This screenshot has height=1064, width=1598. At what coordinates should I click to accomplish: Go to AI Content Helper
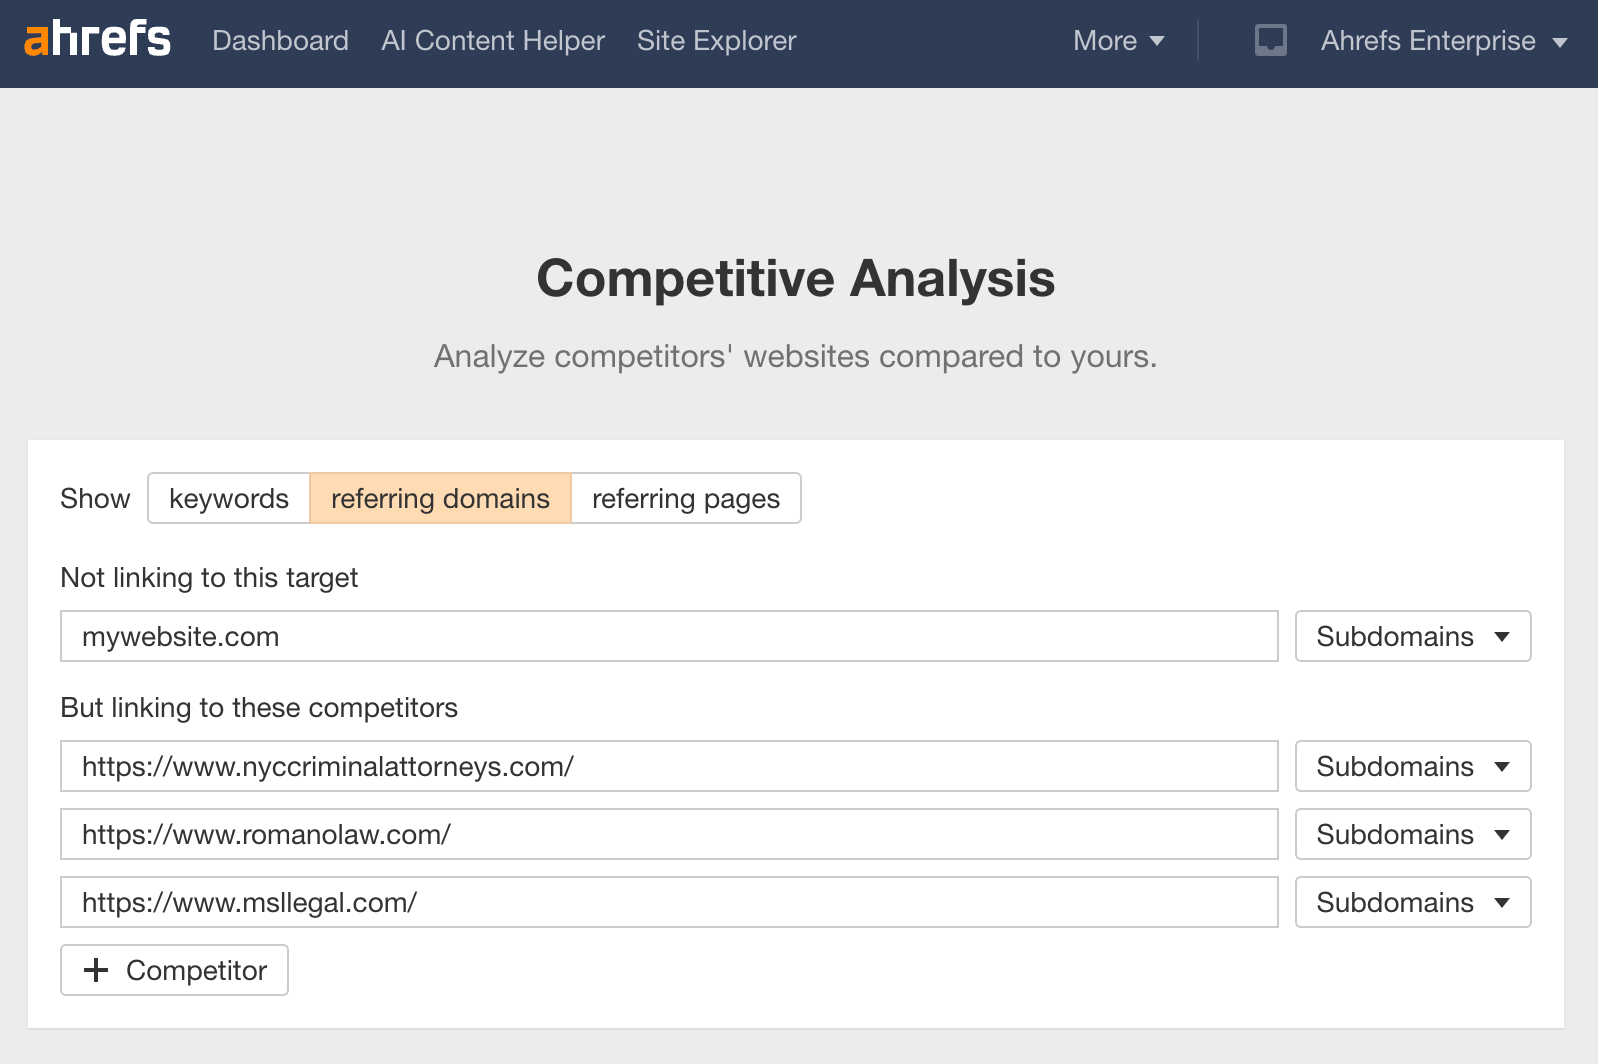tap(492, 40)
